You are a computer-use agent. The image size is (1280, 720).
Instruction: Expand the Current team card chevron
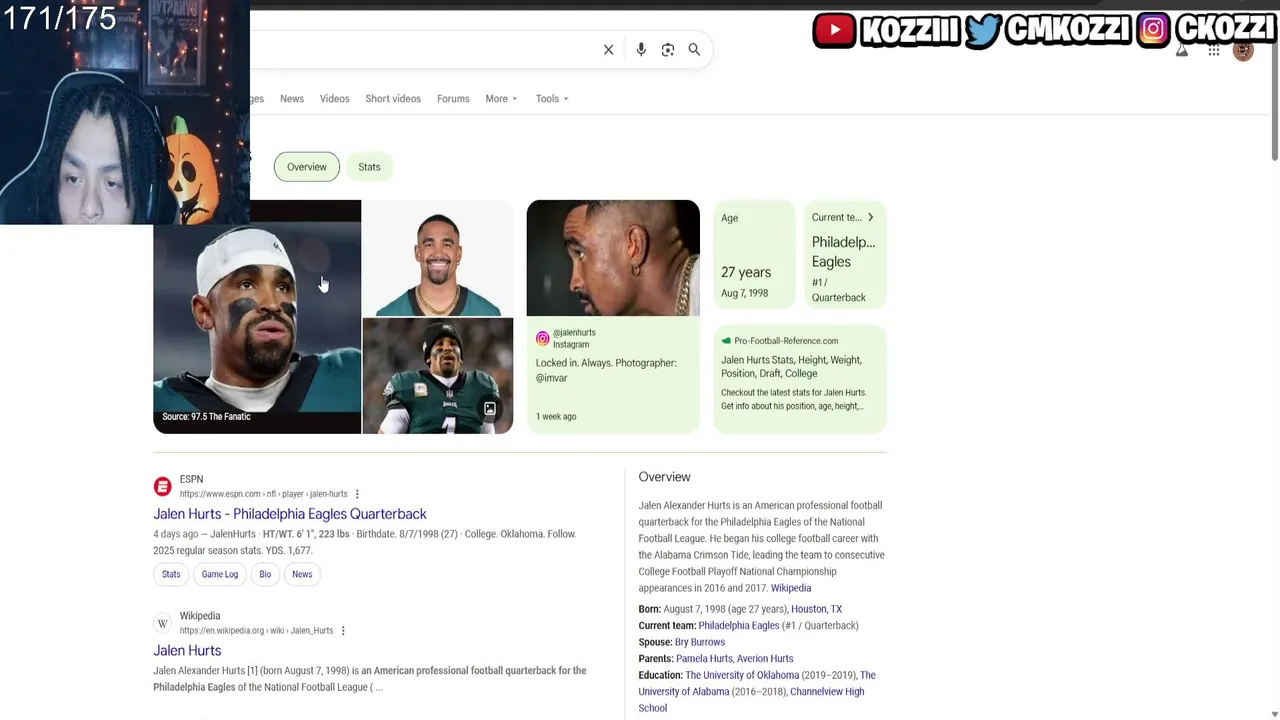pos(870,217)
